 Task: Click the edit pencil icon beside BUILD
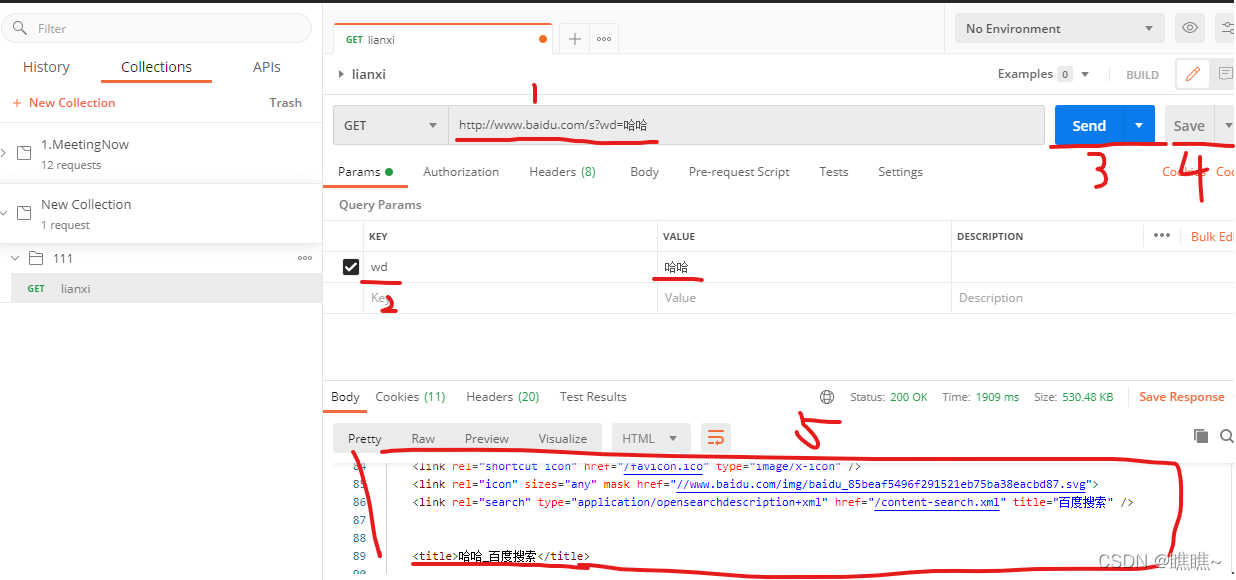click(x=1191, y=74)
